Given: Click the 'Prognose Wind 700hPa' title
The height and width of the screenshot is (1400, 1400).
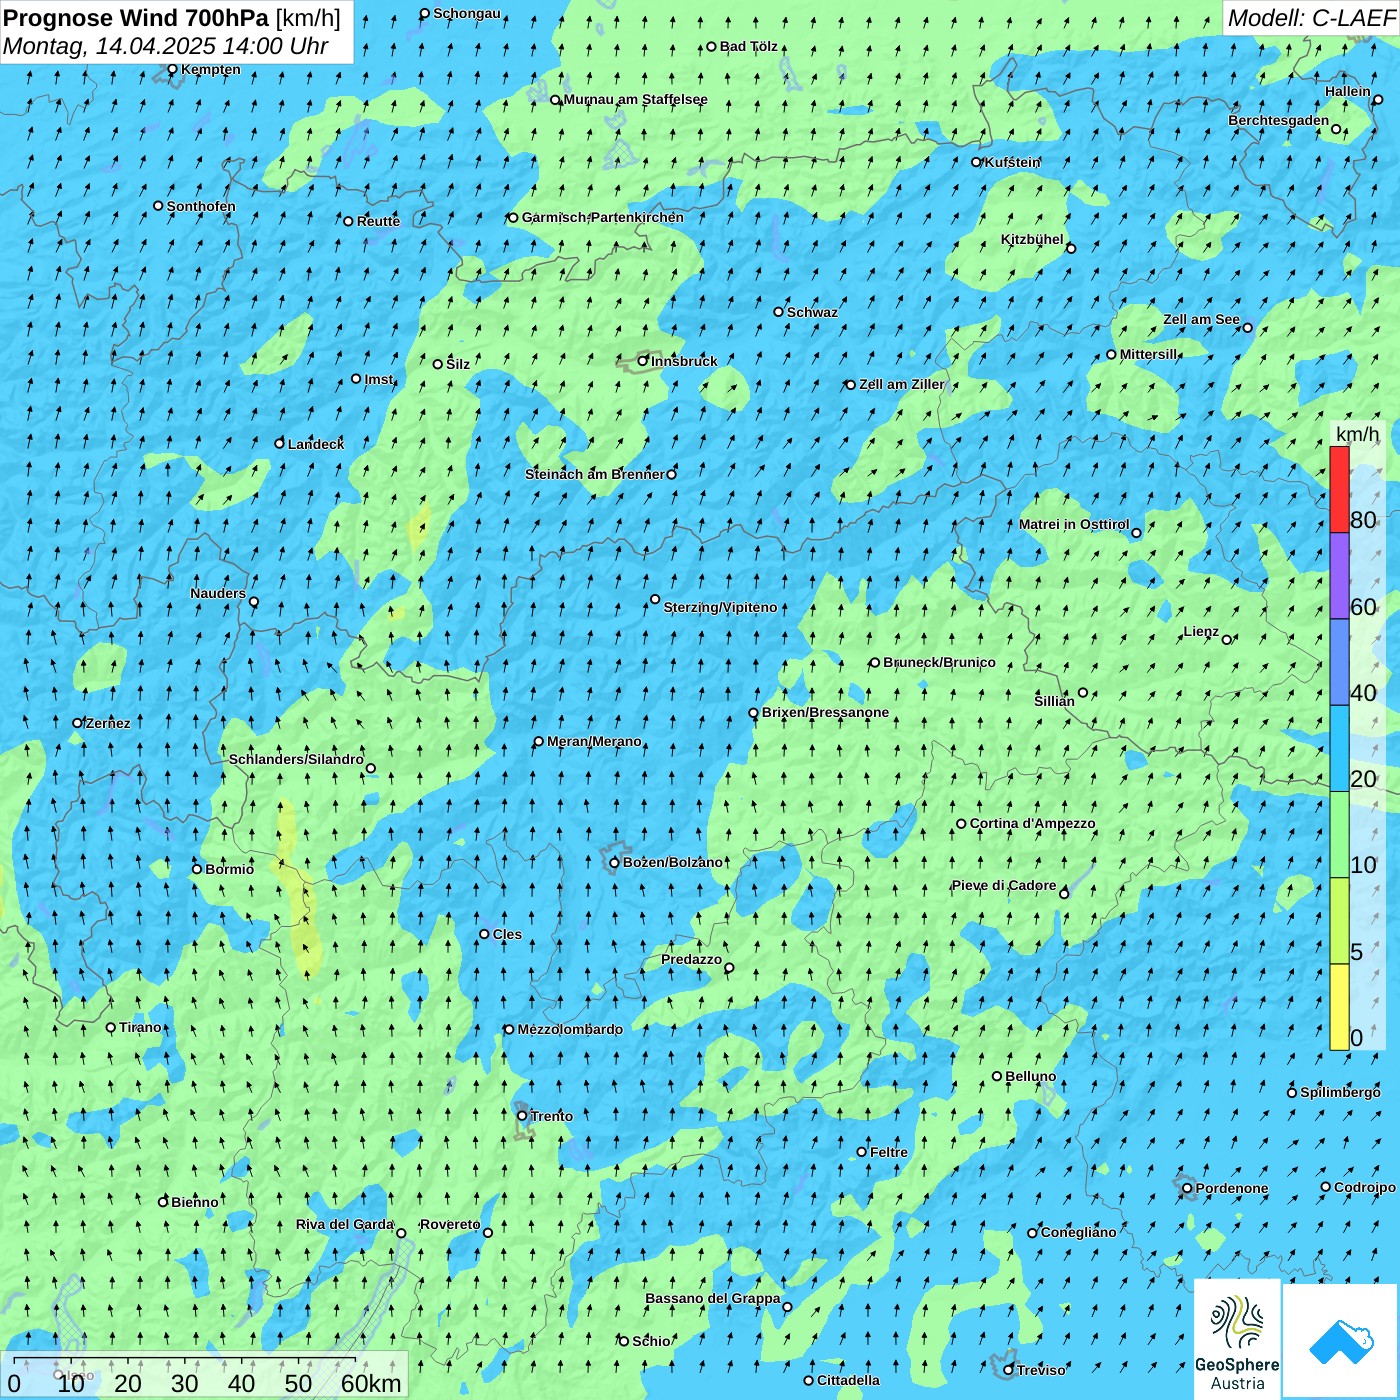Looking at the screenshot, I should click(136, 18).
